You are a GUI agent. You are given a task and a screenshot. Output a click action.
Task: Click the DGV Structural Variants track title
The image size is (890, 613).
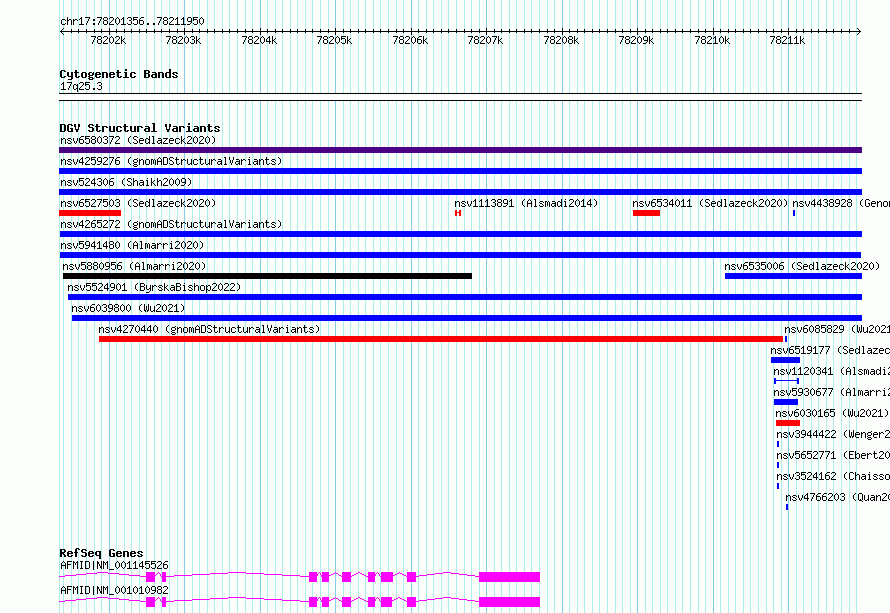coord(140,128)
